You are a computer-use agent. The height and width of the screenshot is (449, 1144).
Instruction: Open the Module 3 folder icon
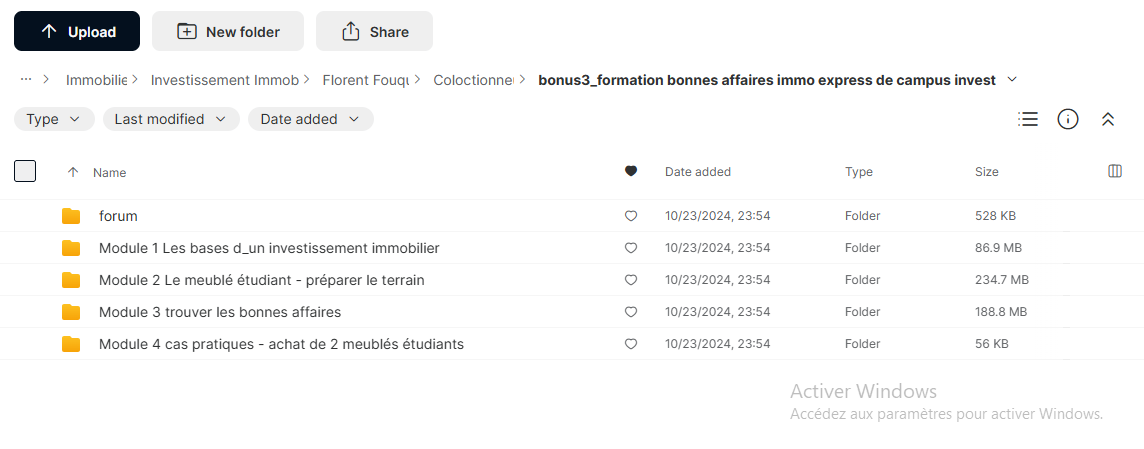tap(71, 312)
